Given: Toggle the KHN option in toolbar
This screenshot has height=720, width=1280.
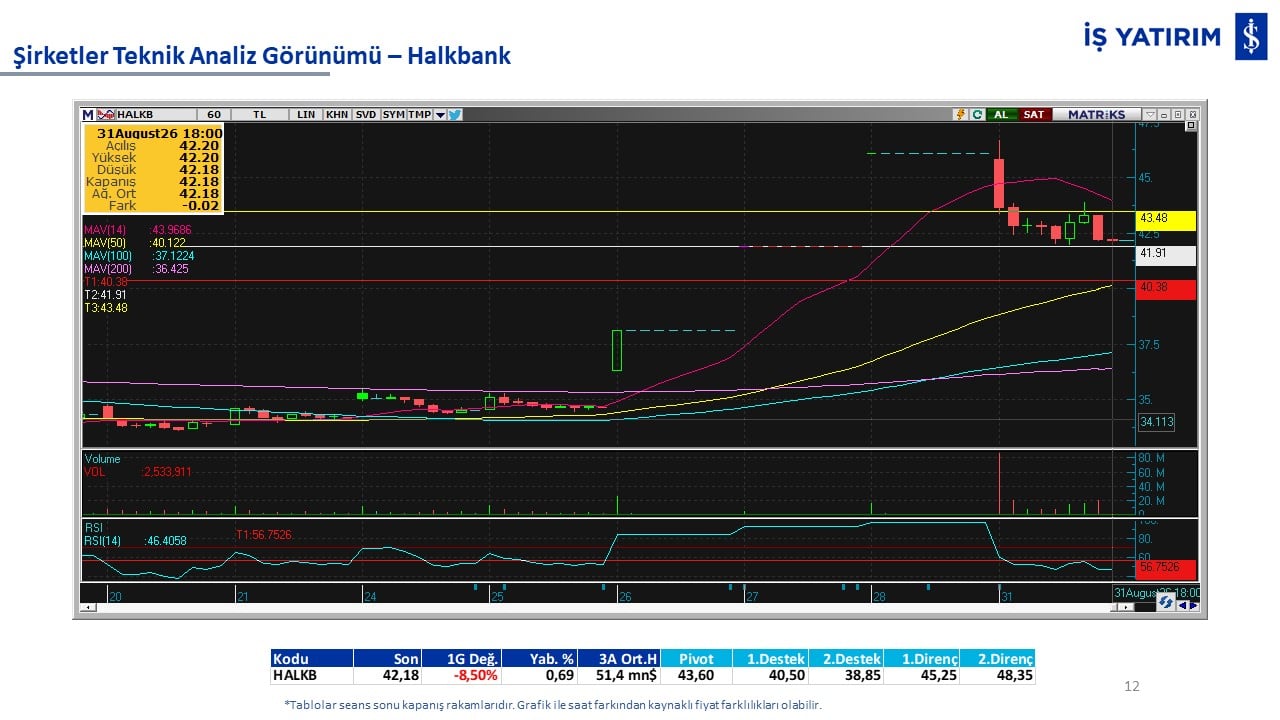Looking at the screenshot, I should tap(336, 114).
